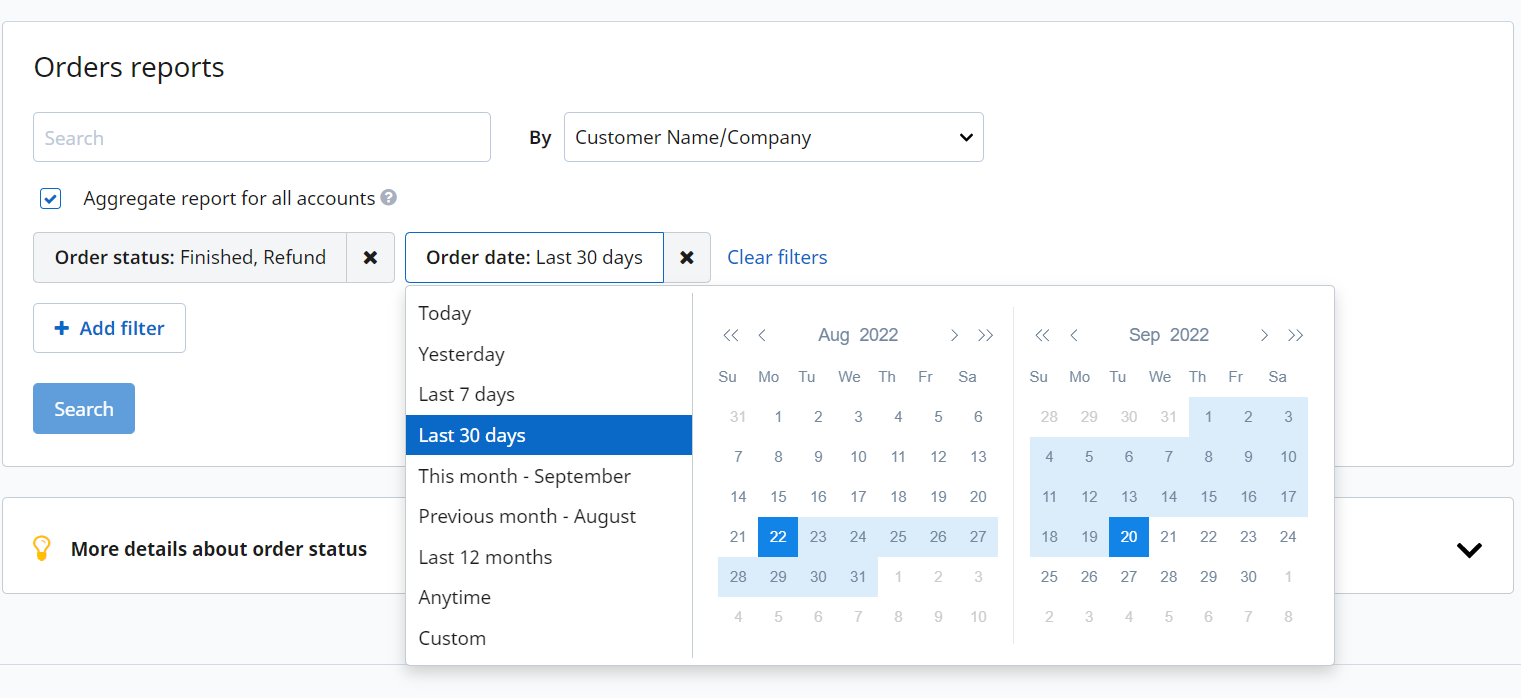The height and width of the screenshot is (698, 1521).
Task: Expand More details about order status
Action: tap(1469, 548)
